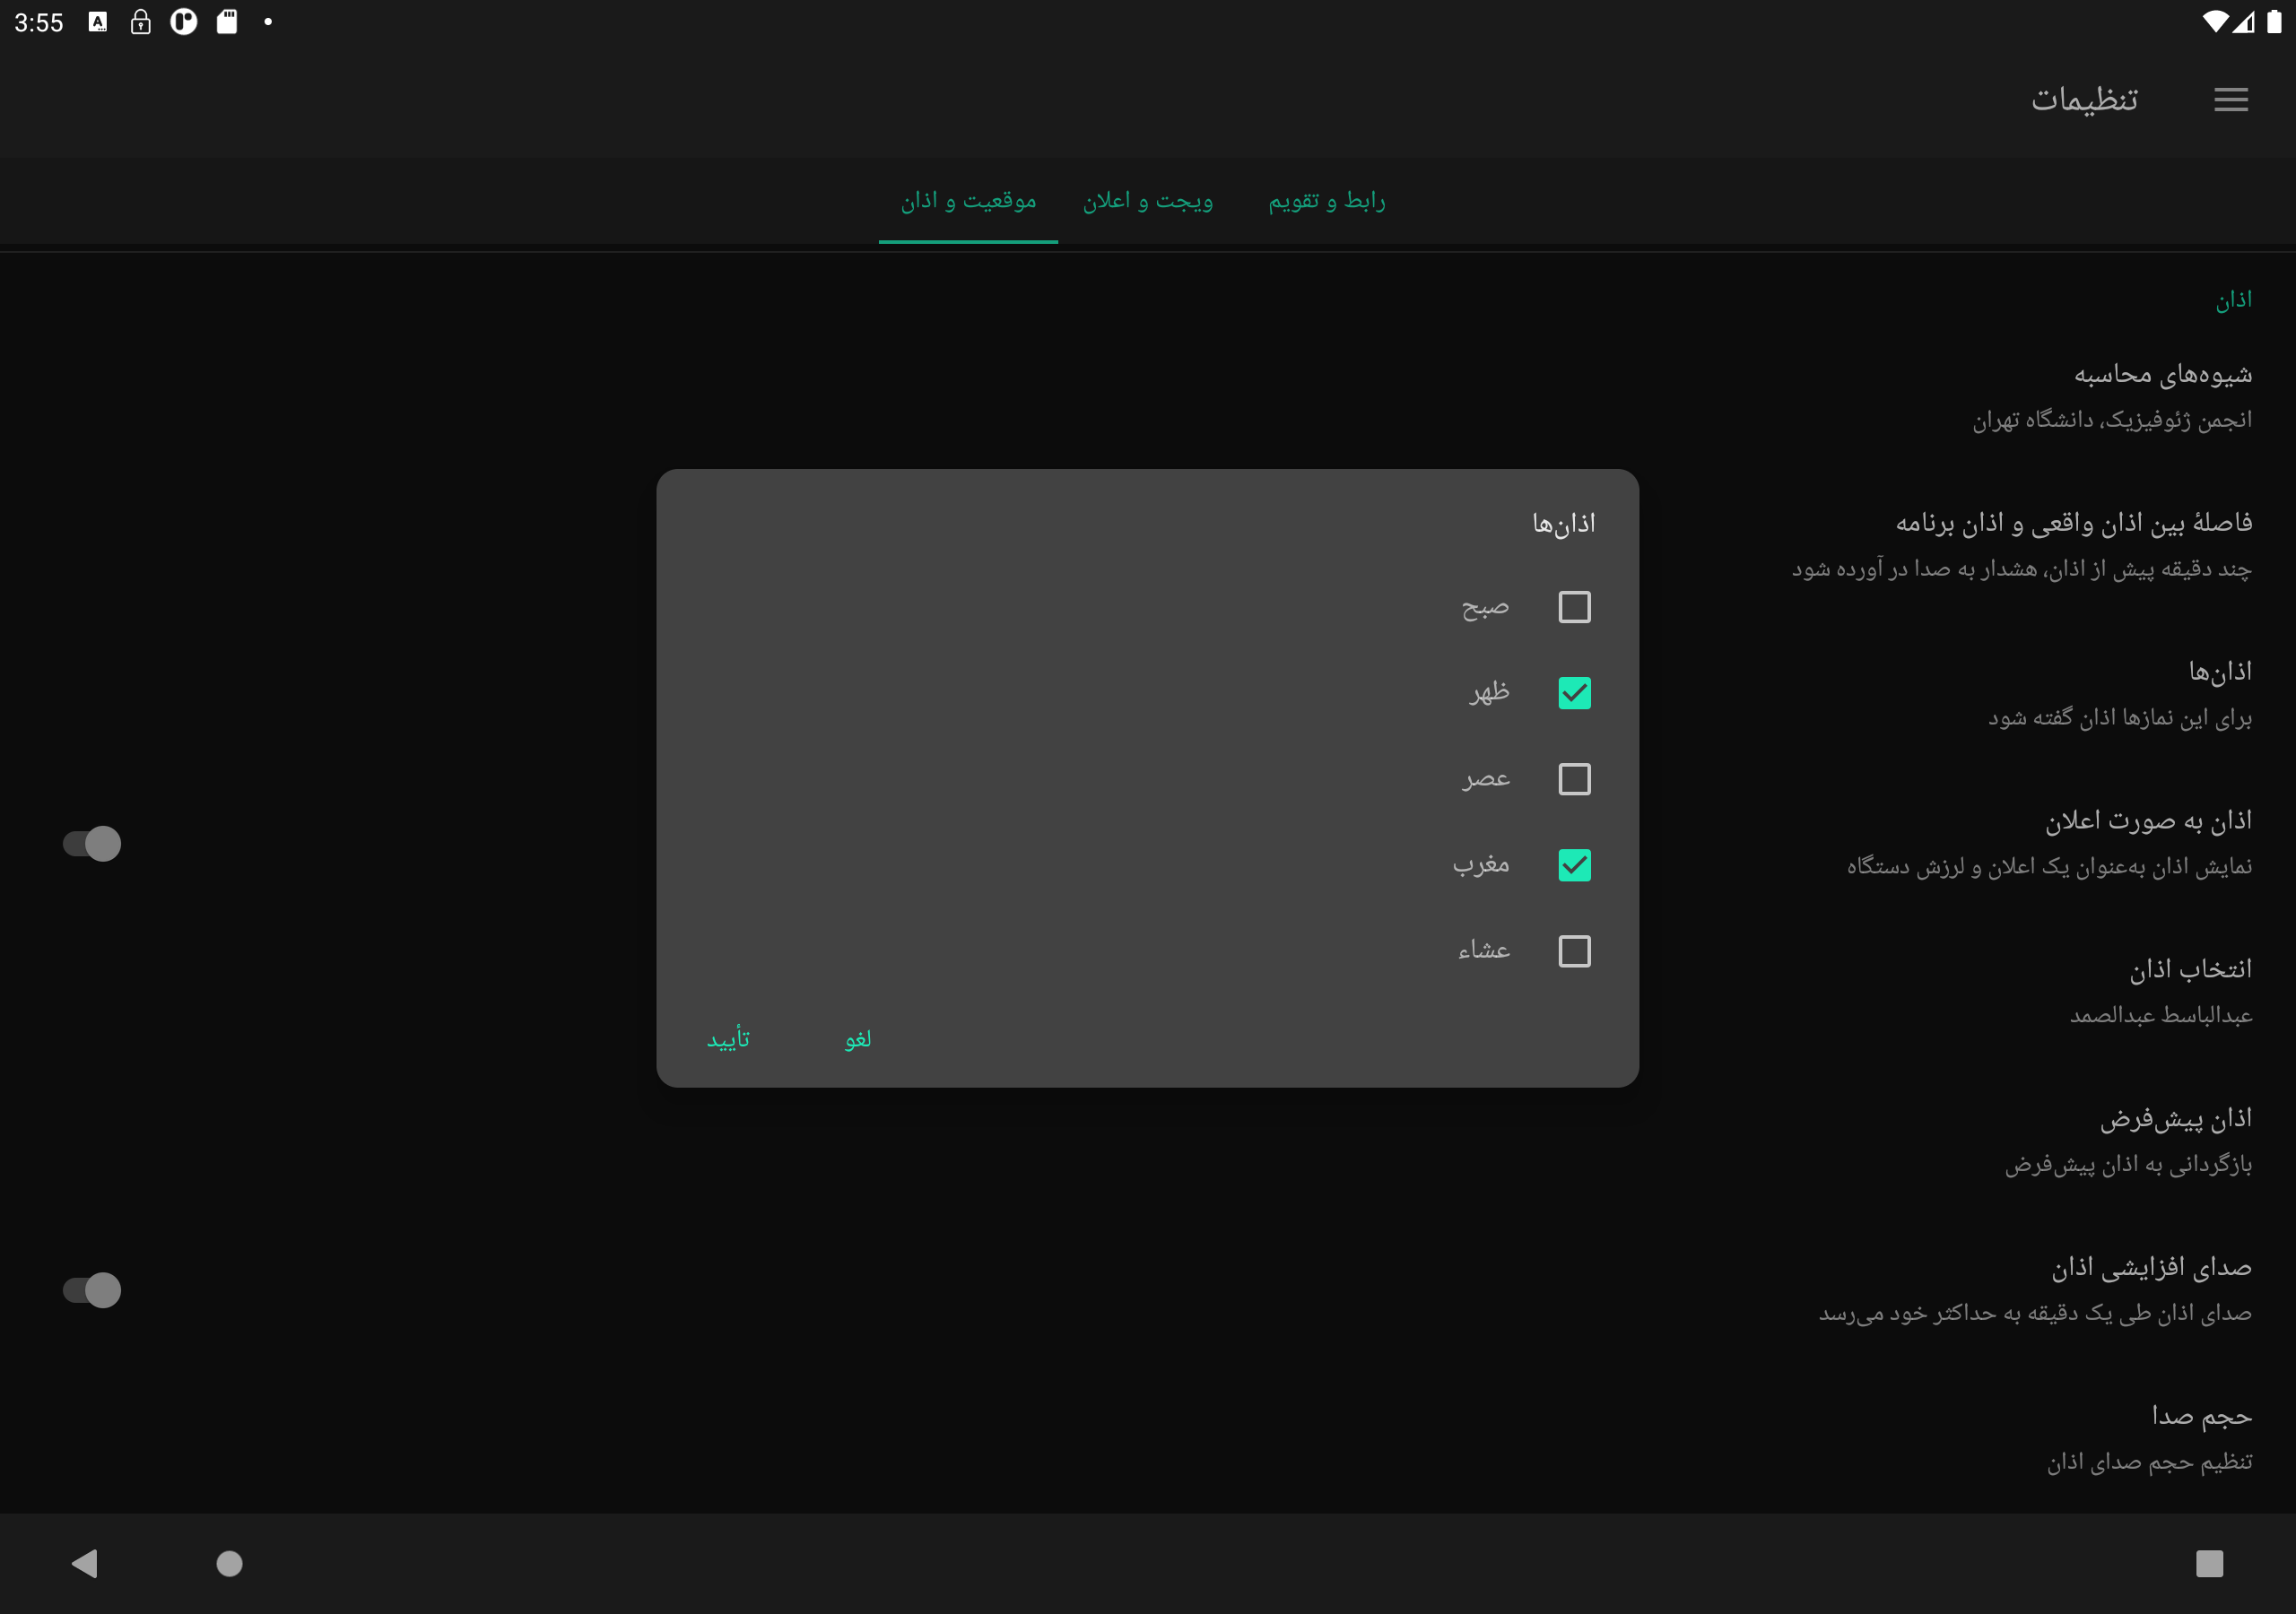Tap the circular P notification icon
2296x1614 pixels.
pos(184,22)
